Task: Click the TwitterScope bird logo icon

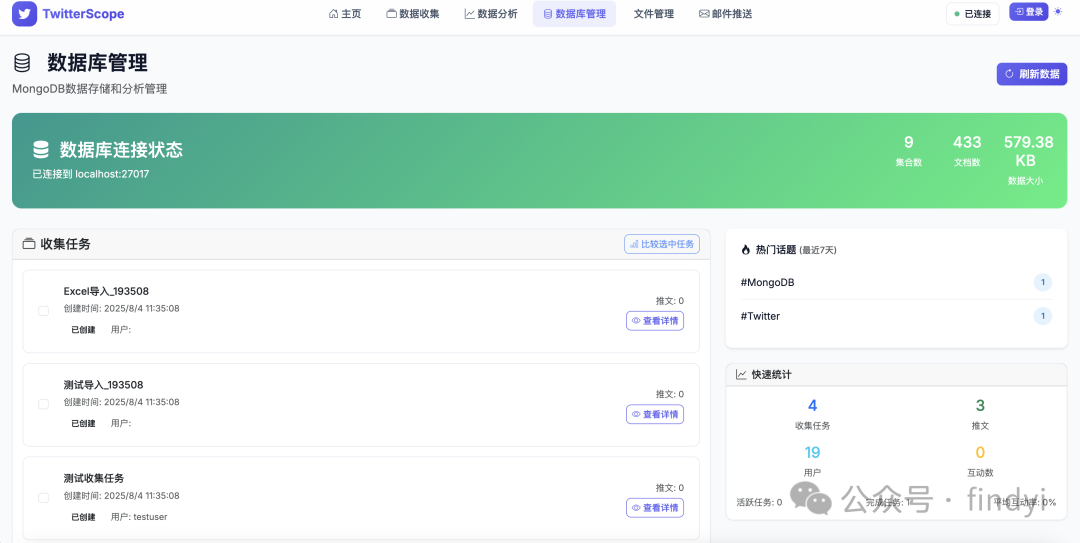Action: [x=24, y=13]
